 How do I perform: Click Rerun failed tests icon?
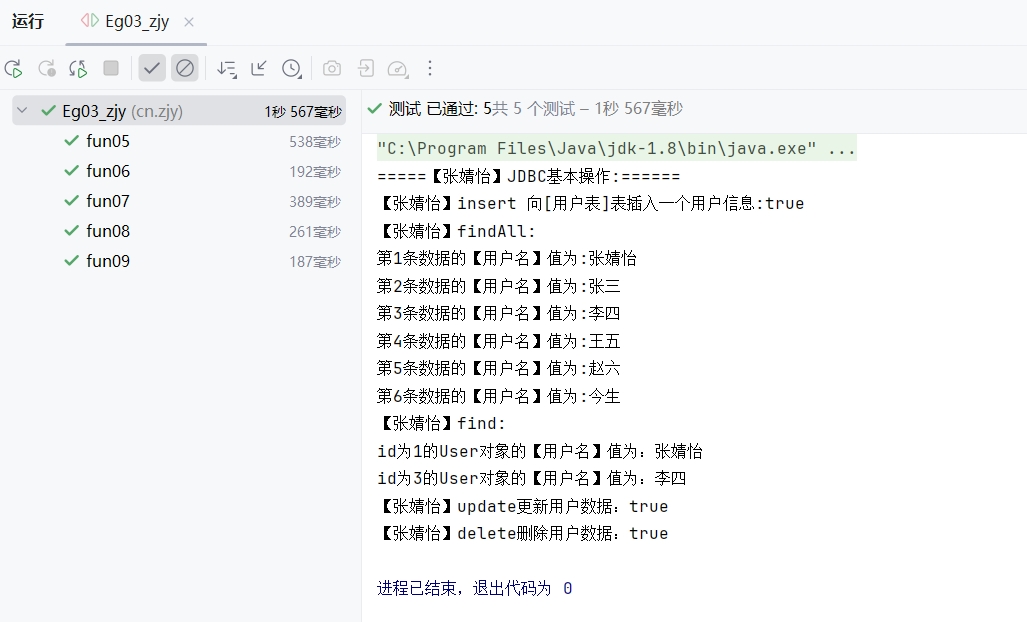pyautogui.click(x=46, y=68)
